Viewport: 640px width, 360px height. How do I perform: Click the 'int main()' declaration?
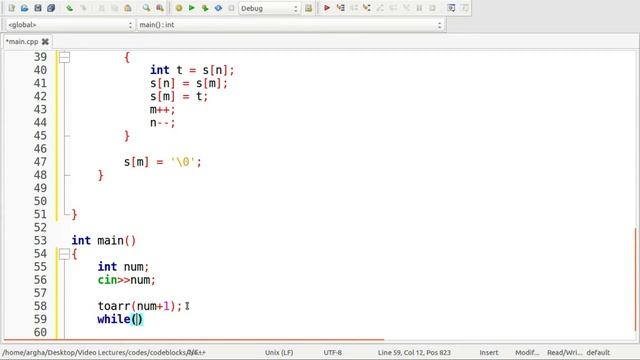[104, 240]
